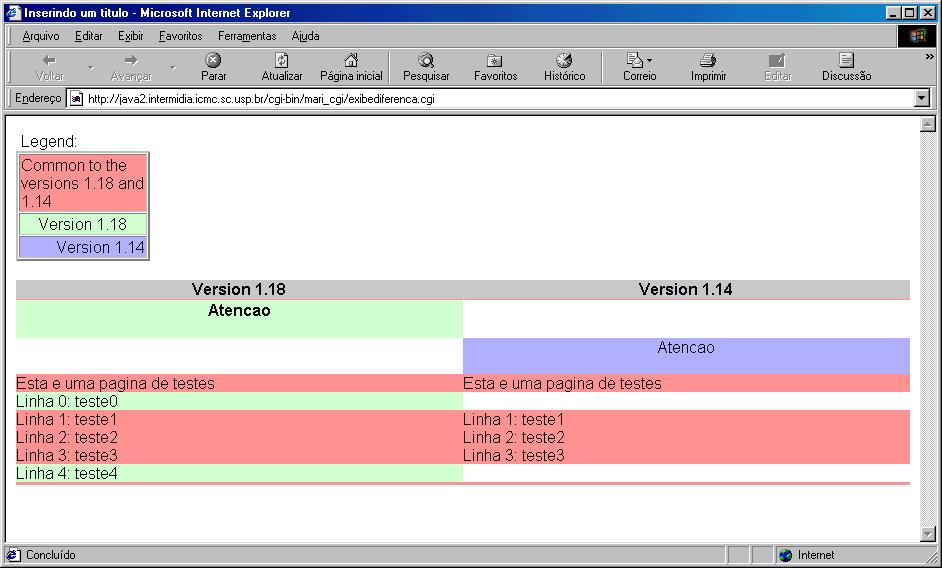This screenshot has width=942, height=568.
Task: Open the Arquivo menu
Action: tap(41, 36)
